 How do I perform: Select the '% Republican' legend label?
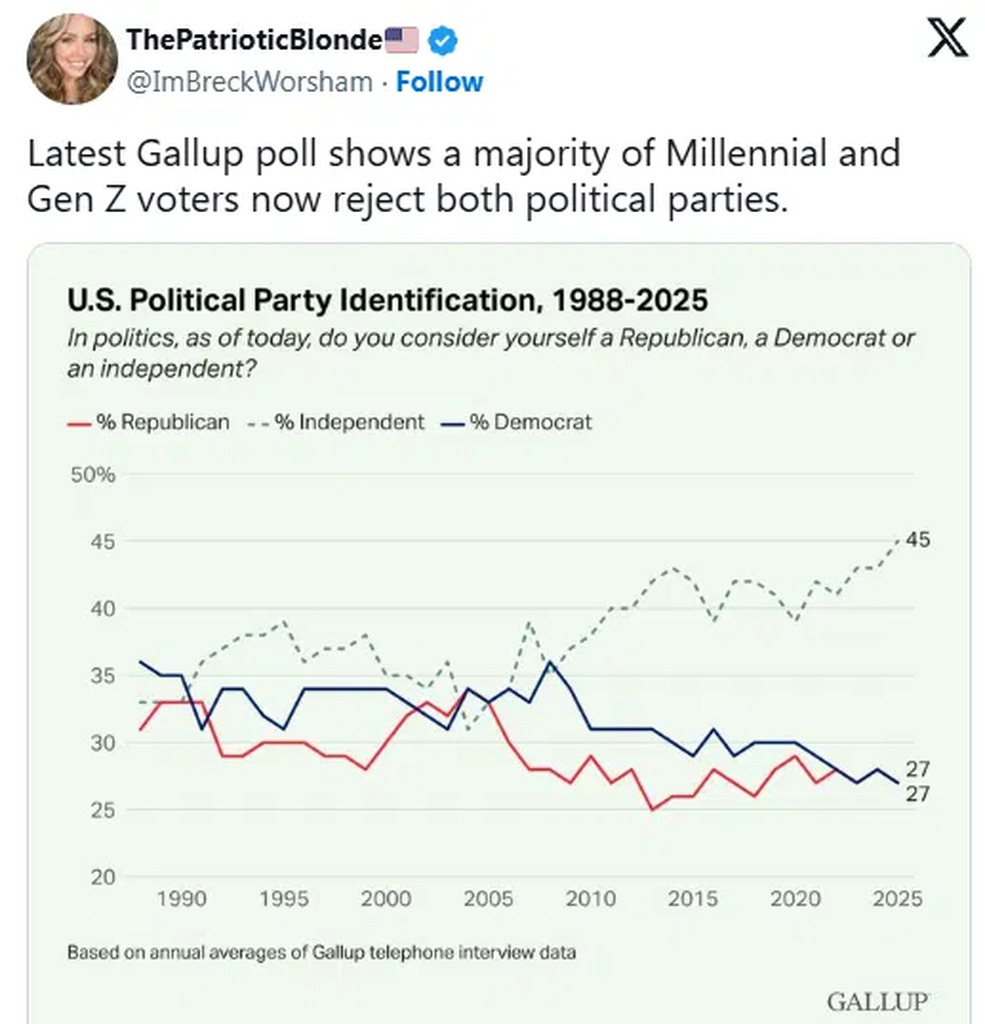(x=162, y=422)
